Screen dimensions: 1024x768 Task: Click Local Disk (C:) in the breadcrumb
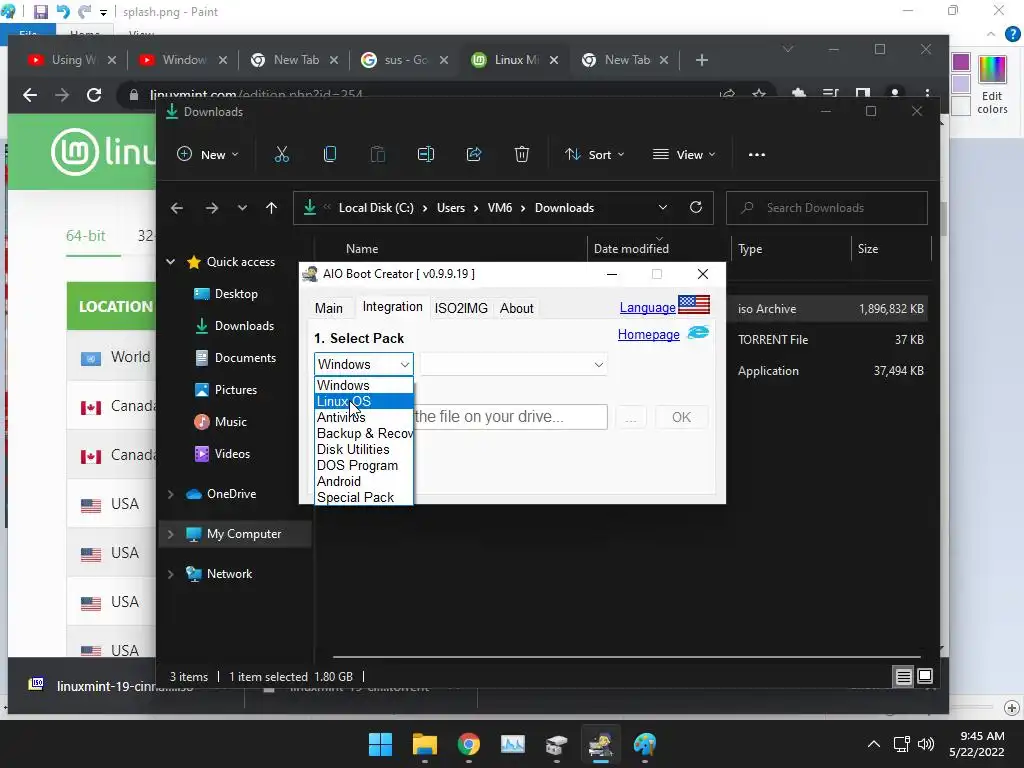tap(376, 208)
